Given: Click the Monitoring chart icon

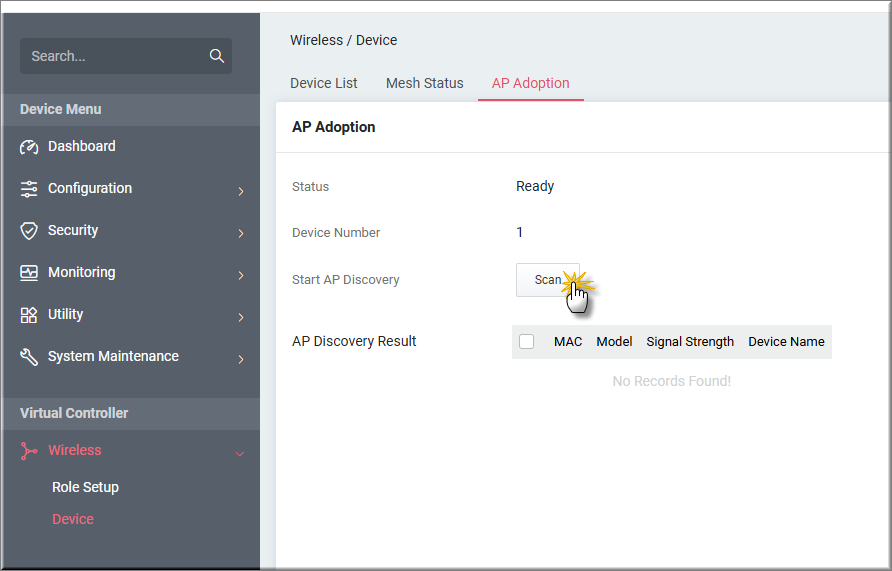Looking at the screenshot, I should 29,273.
